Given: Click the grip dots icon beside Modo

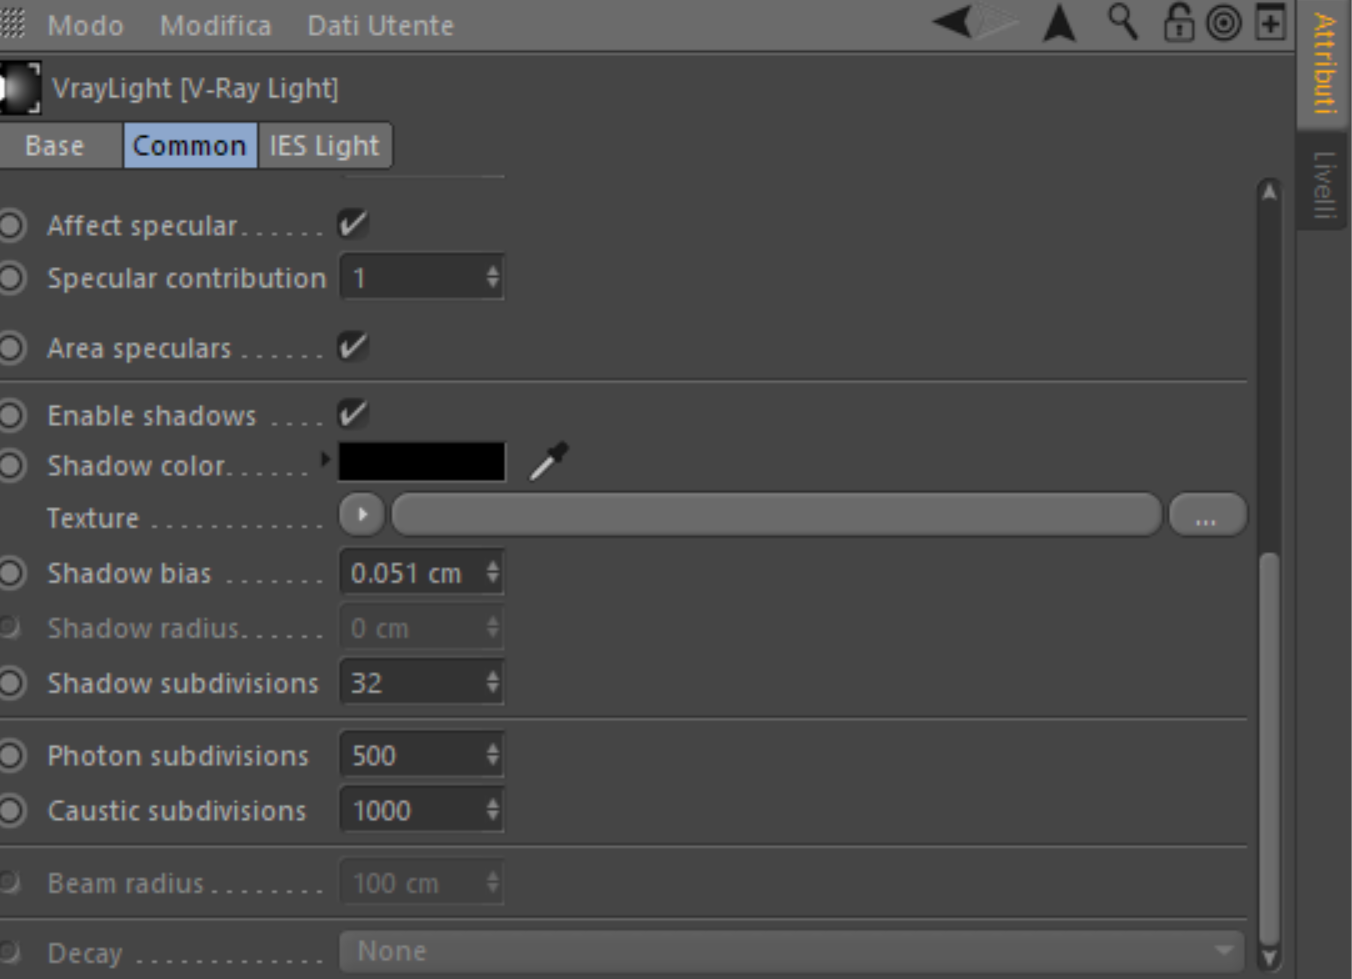Looking at the screenshot, I should [x=12, y=22].
